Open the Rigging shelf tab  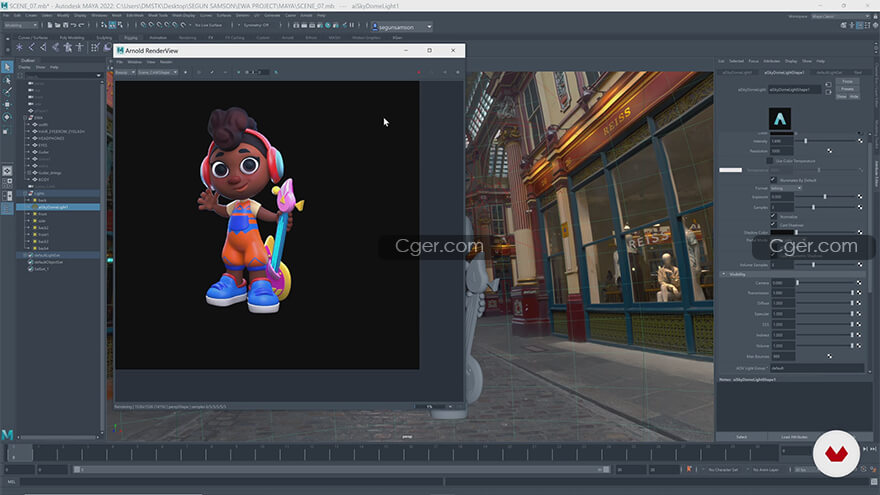131,38
